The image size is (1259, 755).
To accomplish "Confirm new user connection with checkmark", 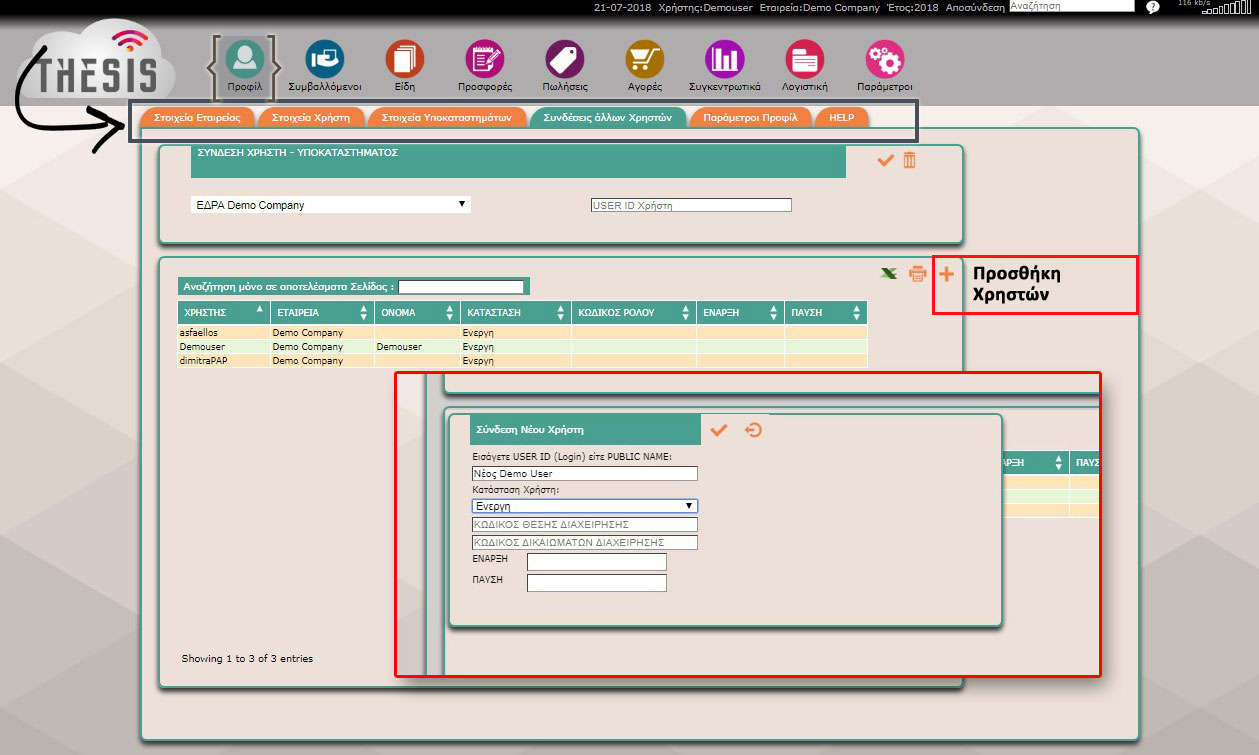I will (718, 430).
